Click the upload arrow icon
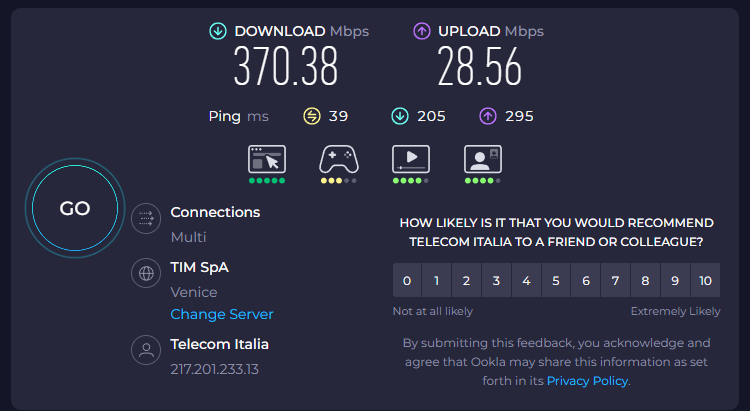Viewport: 750px width, 411px height. (x=421, y=31)
